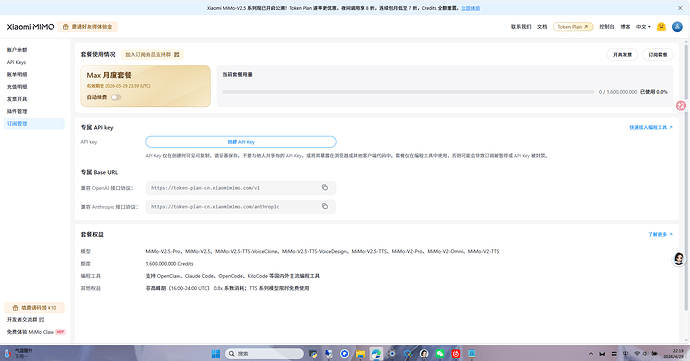Open the 了解更多 link
The width and height of the screenshot is (690, 361).
click(660, 234)
